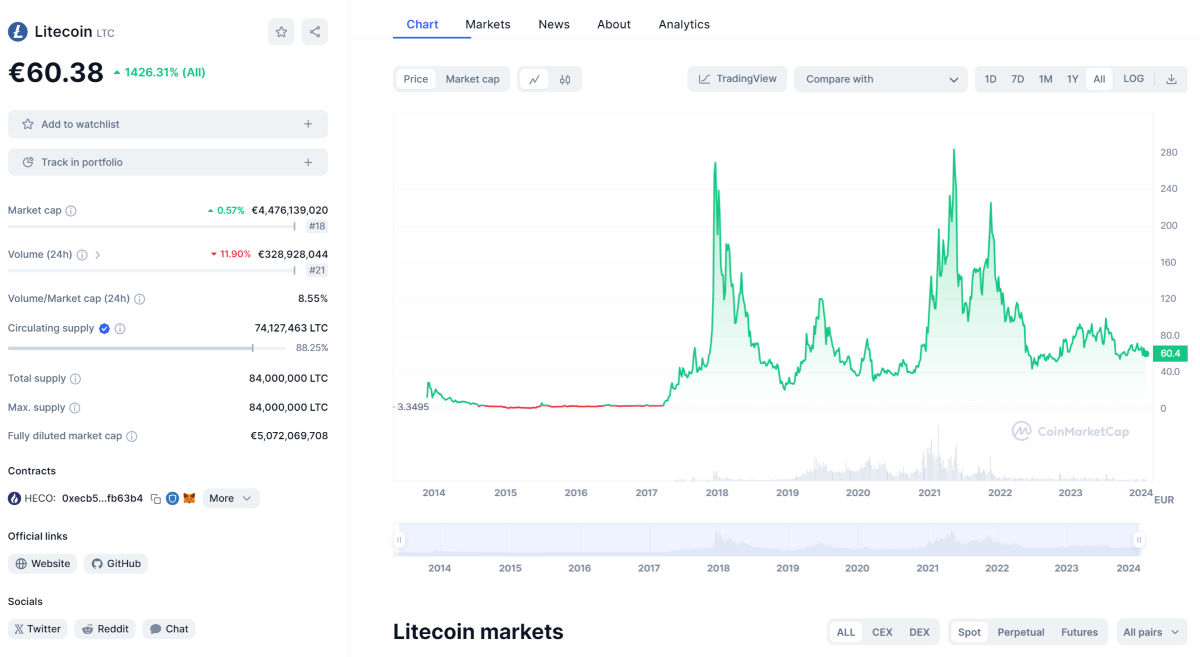Open the Markets tab
1200x657 pixels.
point(488,24)
